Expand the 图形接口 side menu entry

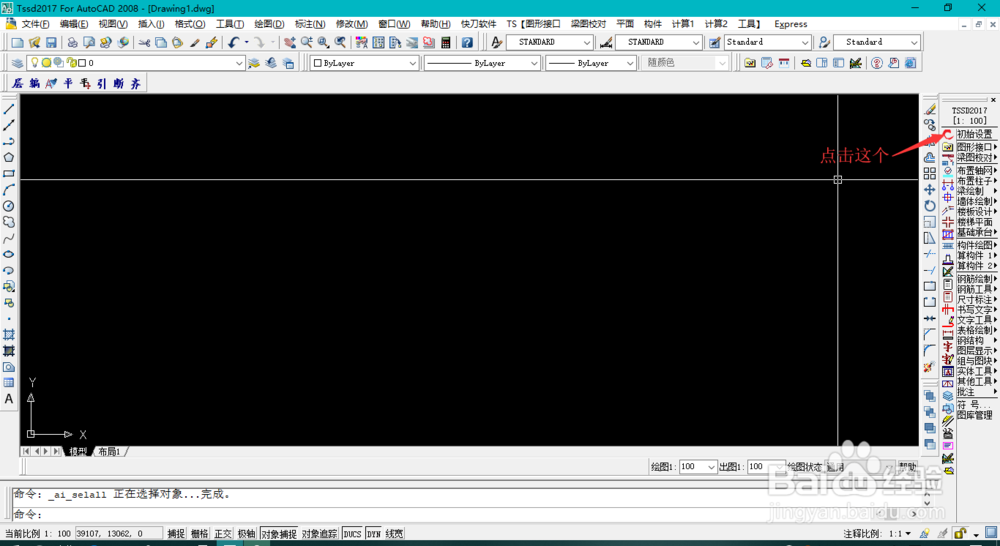tap(976, 147)
